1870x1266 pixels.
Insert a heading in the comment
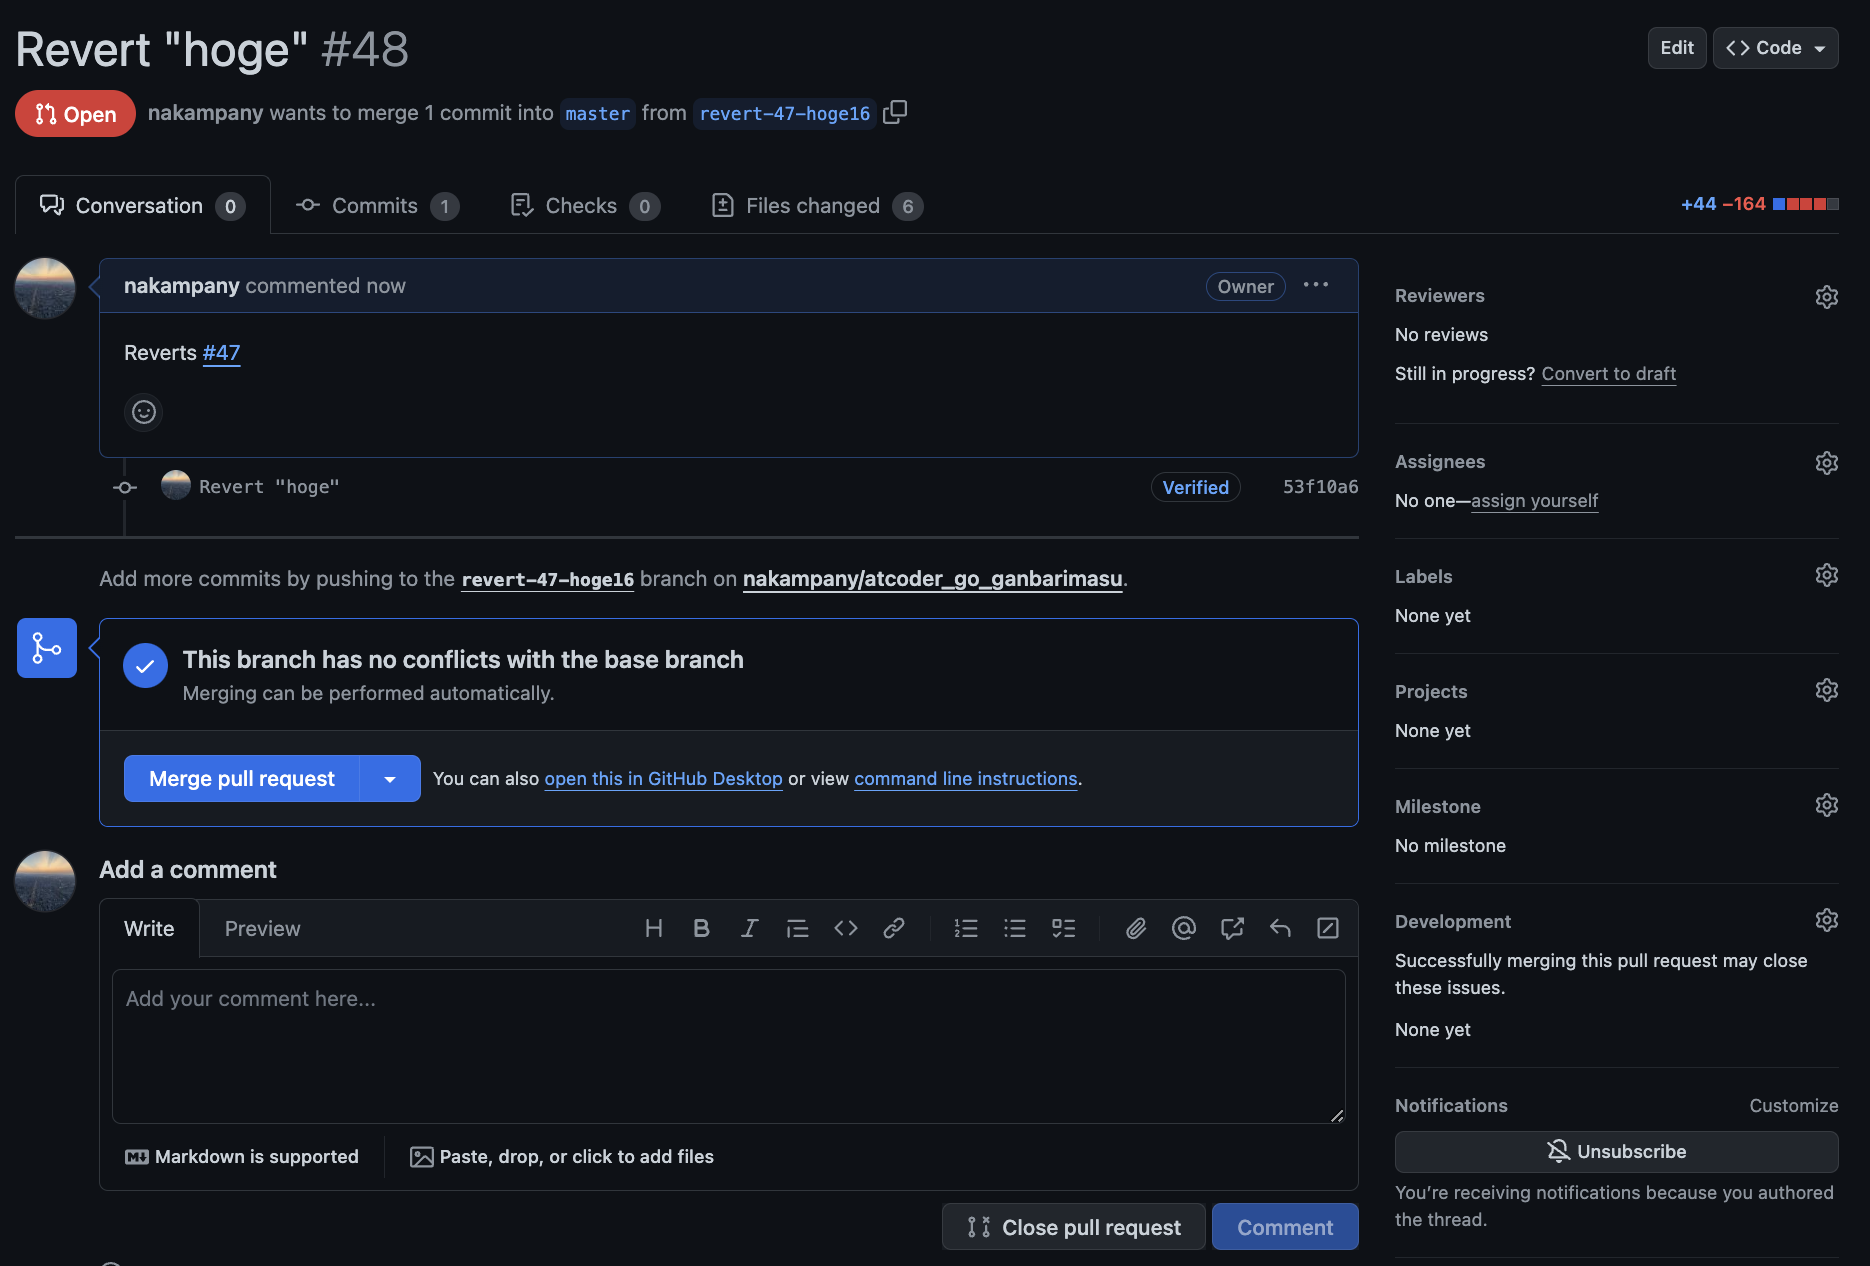(654, 928)
